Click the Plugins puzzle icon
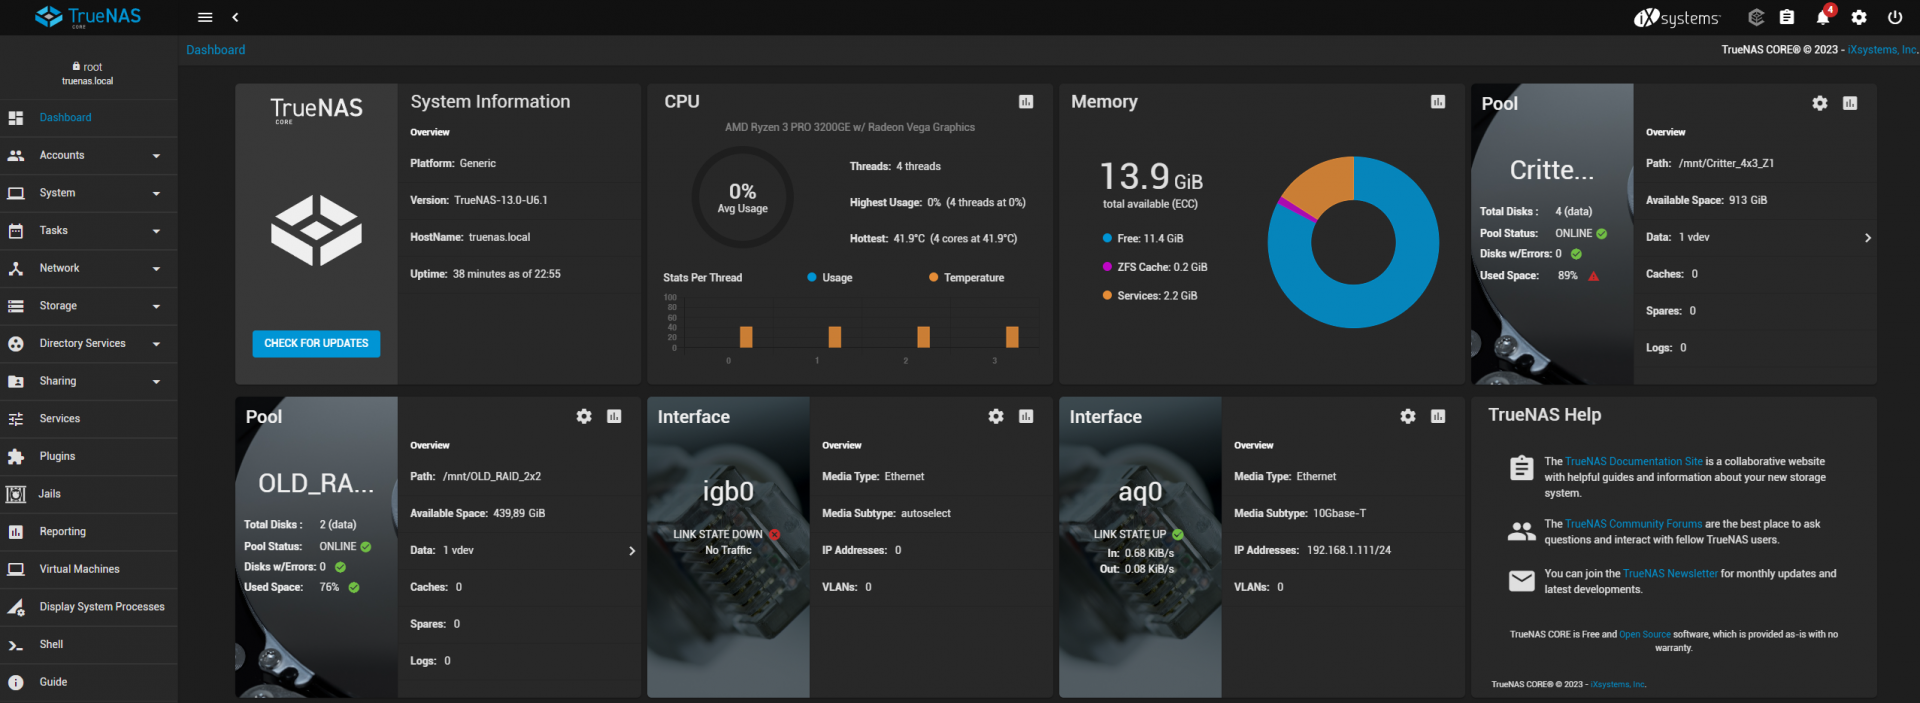 pos(16,456)
